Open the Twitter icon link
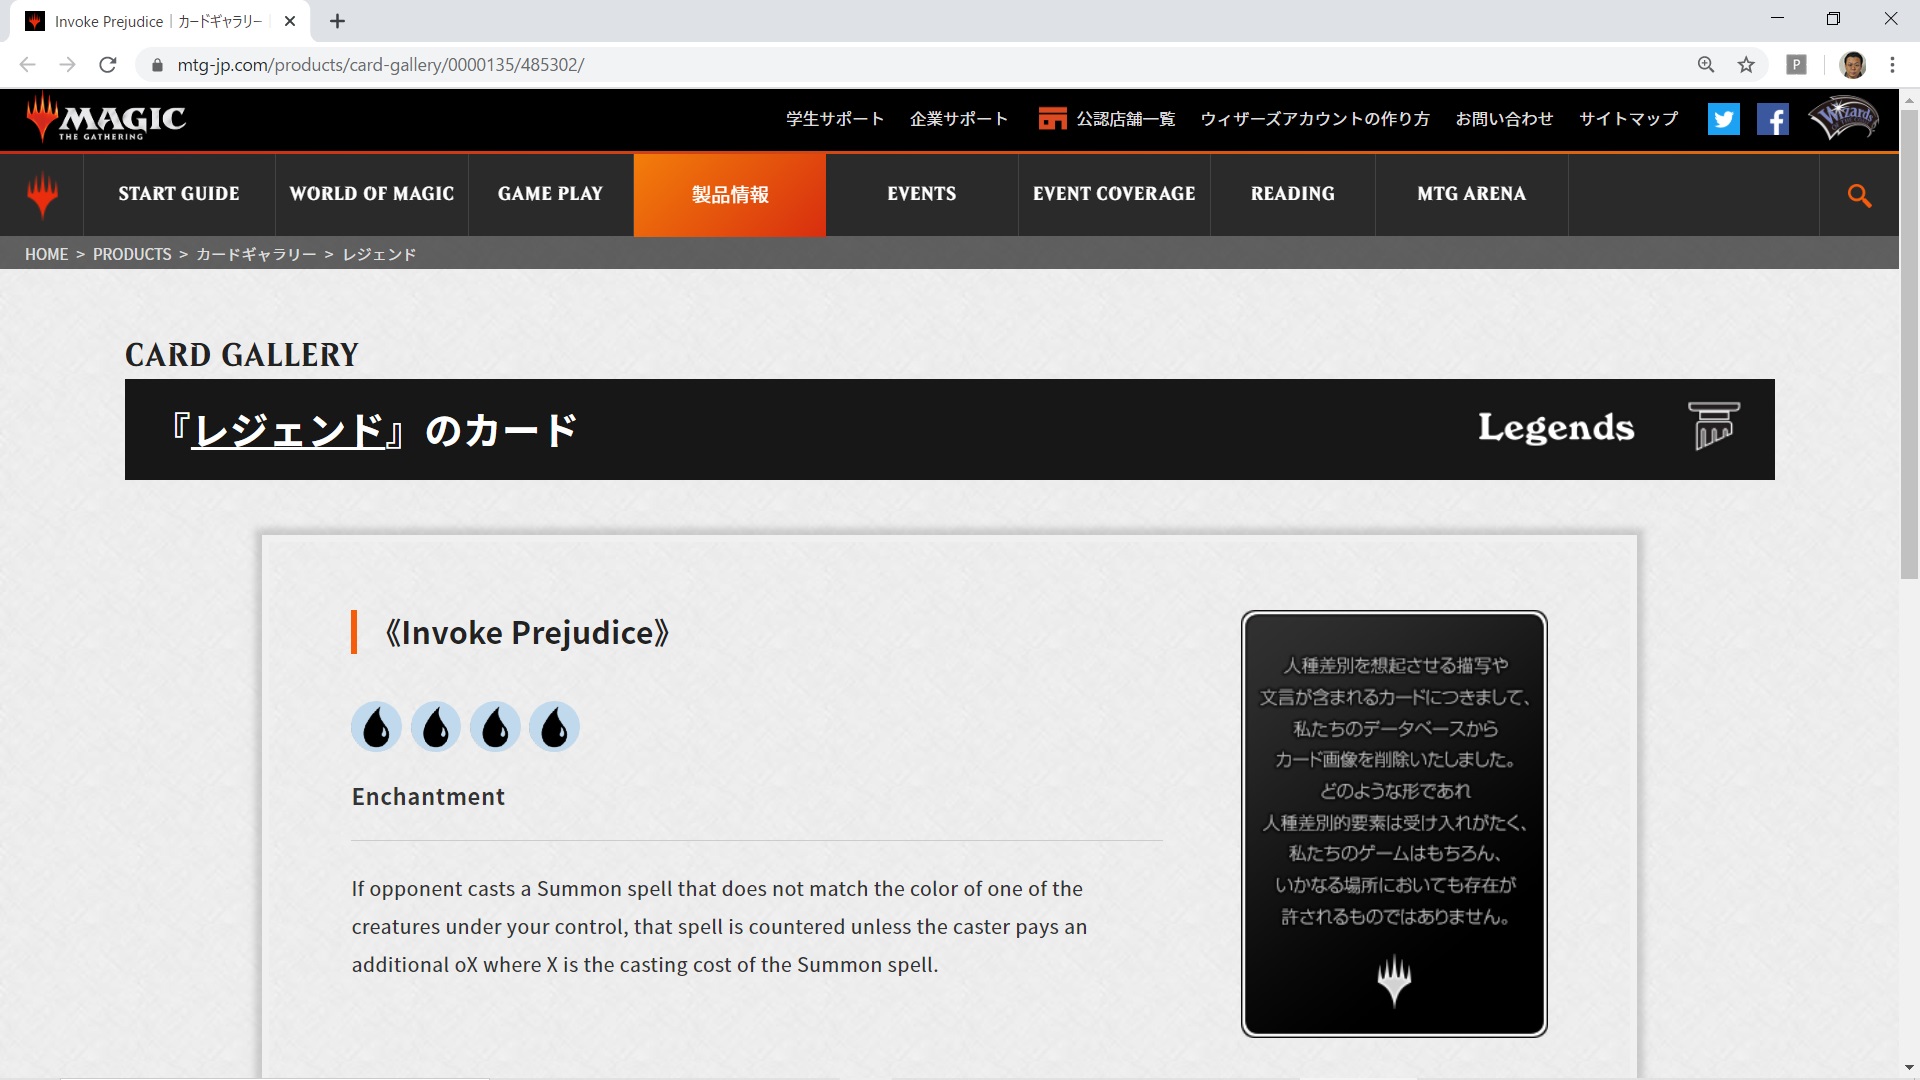 tap(1723, 119)
